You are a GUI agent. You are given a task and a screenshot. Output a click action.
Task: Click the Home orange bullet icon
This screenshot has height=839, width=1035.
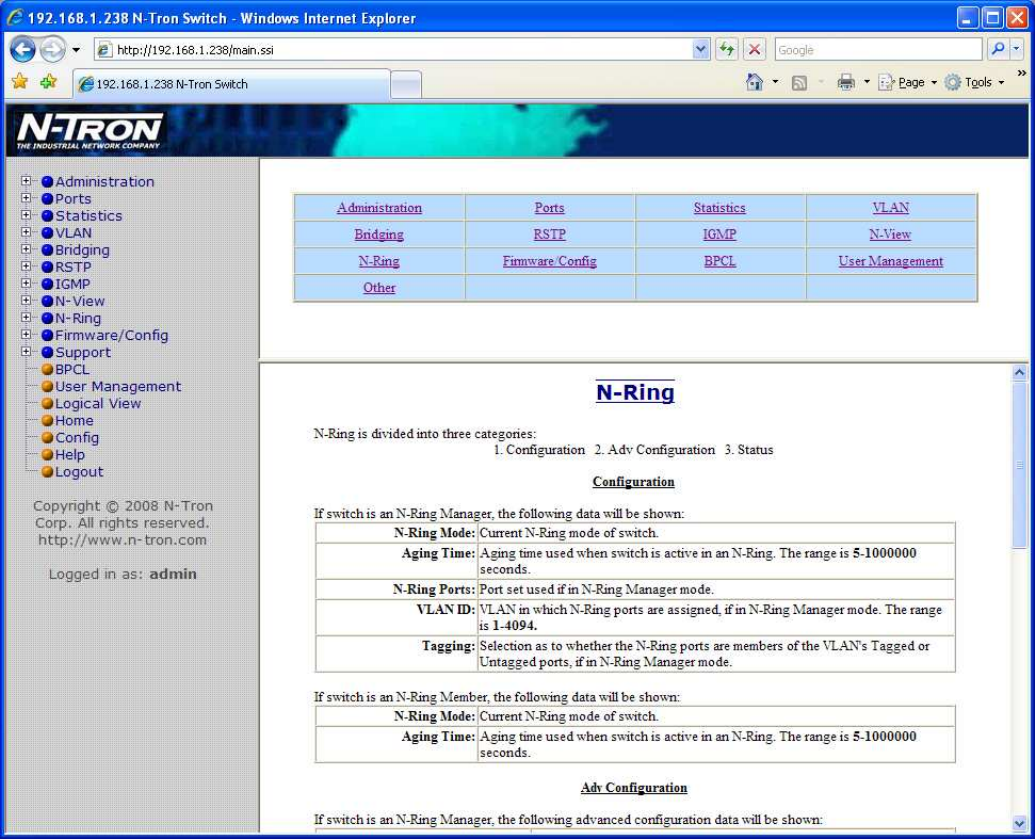pyautogui.click(x=48, y=420)
